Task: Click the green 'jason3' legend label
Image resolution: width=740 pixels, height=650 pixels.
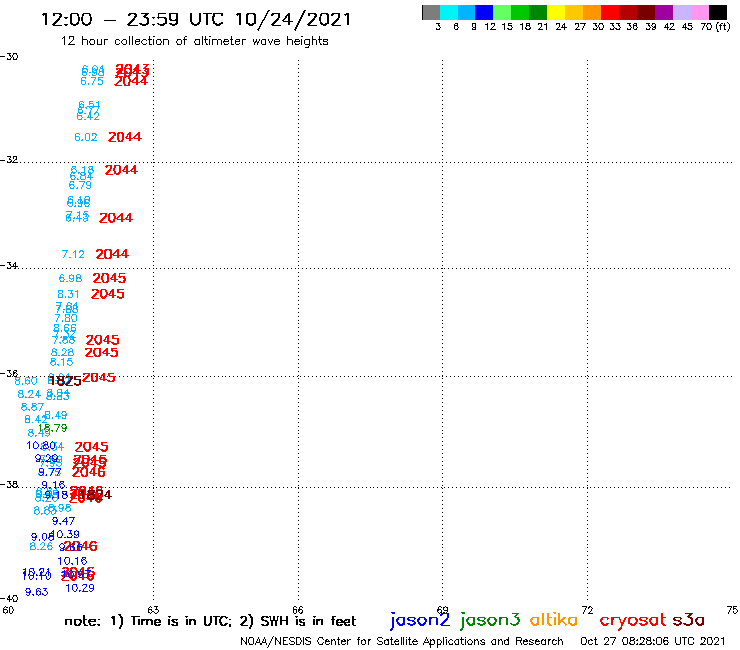Action: pyautogui.click(x=490, y=620)
